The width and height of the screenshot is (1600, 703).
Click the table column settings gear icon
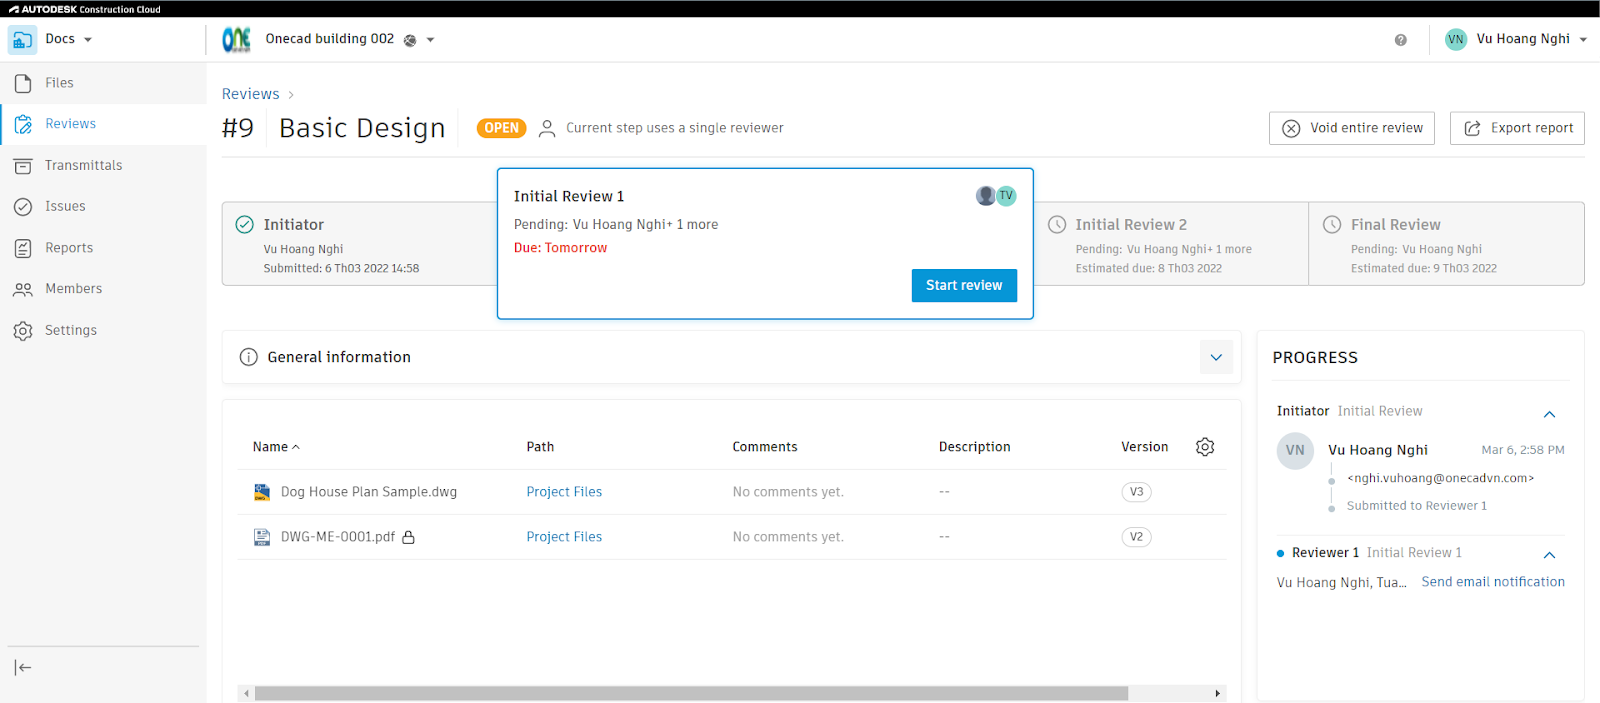[1205, 447]
